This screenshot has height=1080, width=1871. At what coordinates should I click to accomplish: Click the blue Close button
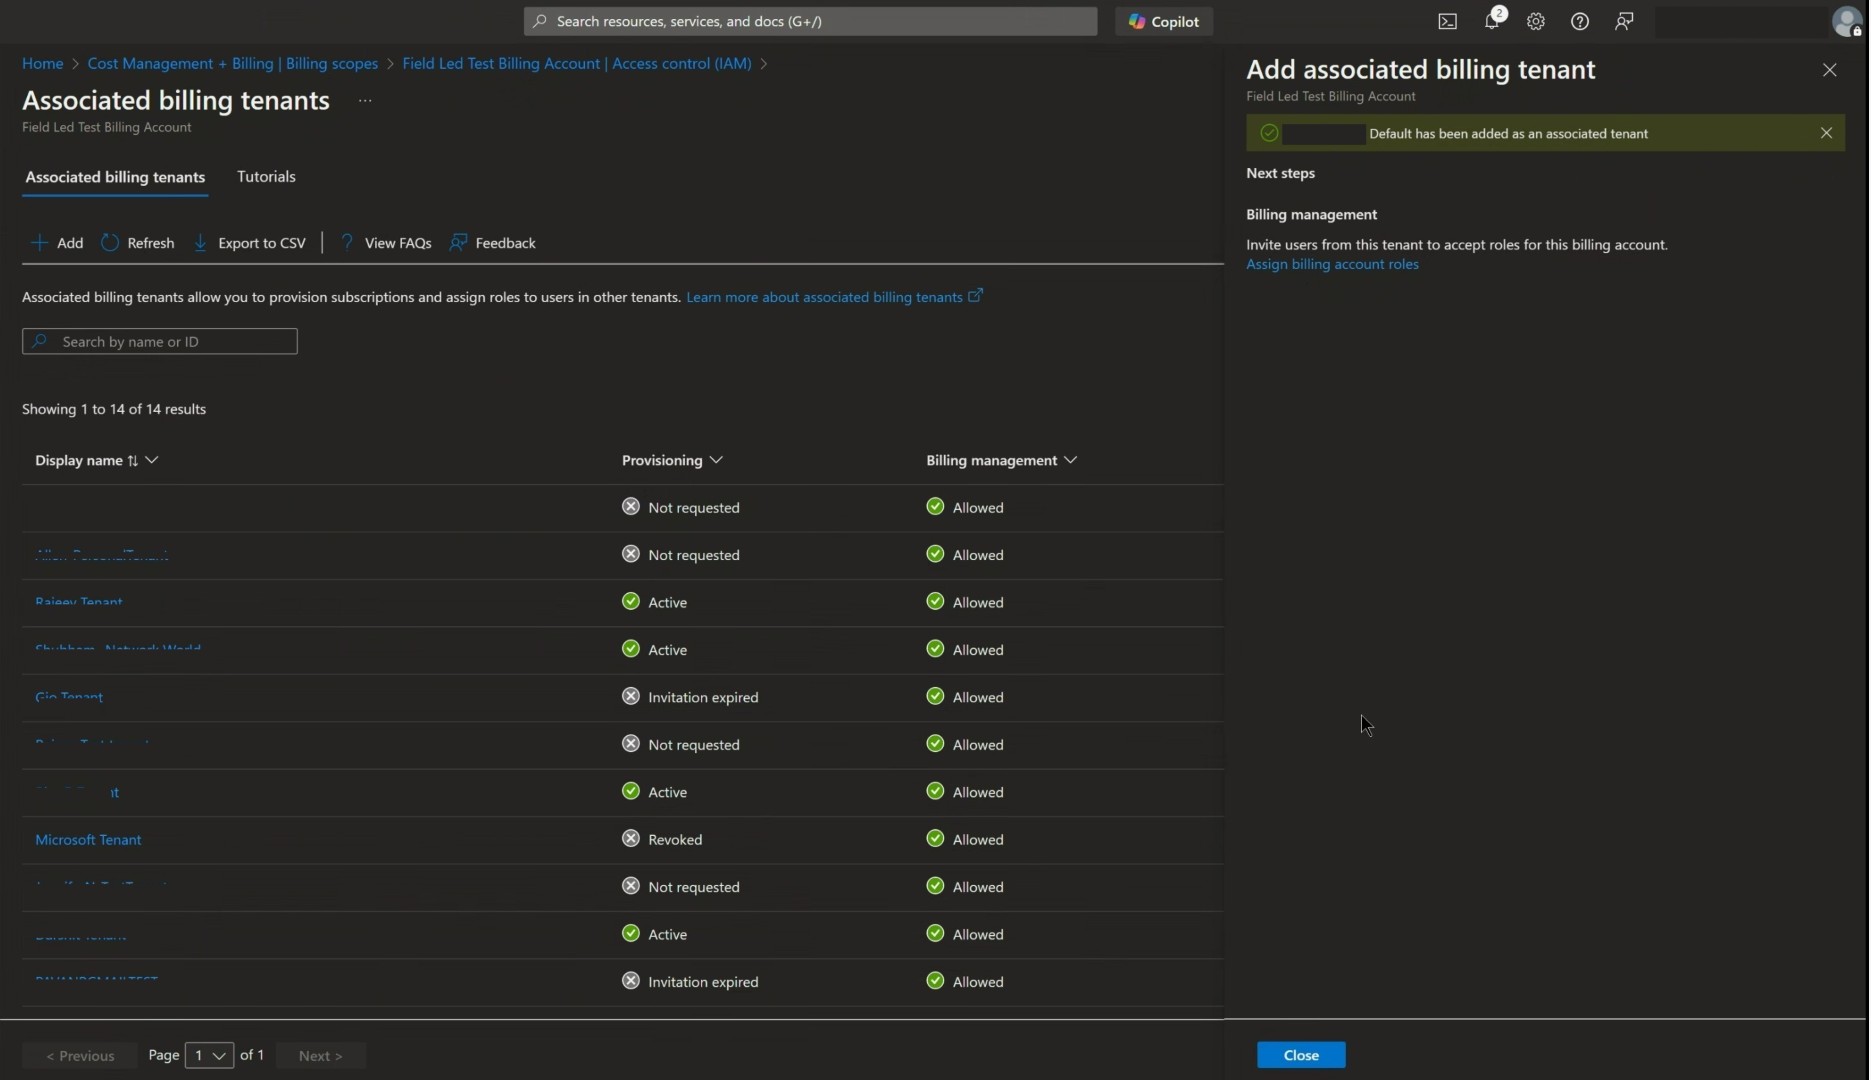pos(1301,1056)
